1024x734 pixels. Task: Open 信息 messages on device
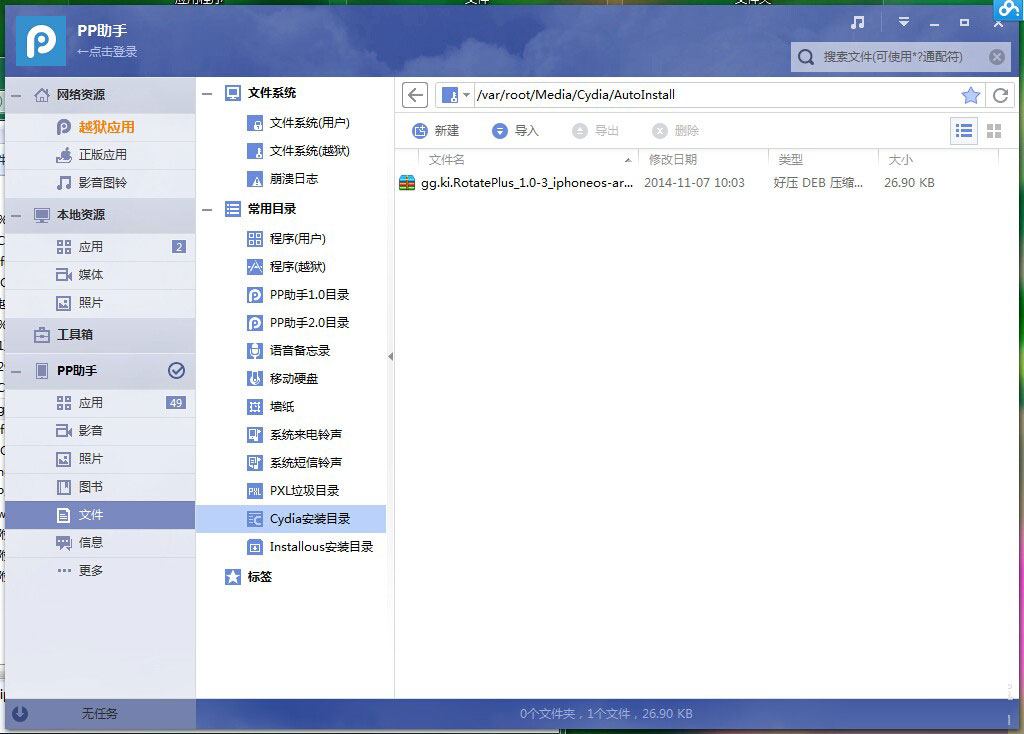[100, 543]
